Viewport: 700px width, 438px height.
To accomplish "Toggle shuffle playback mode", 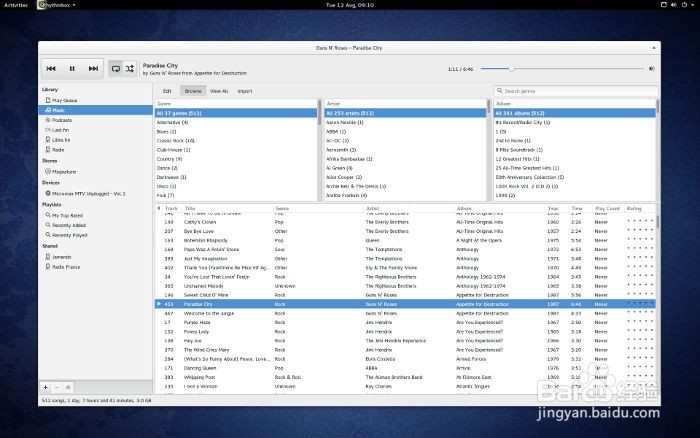I will [130, 69].
